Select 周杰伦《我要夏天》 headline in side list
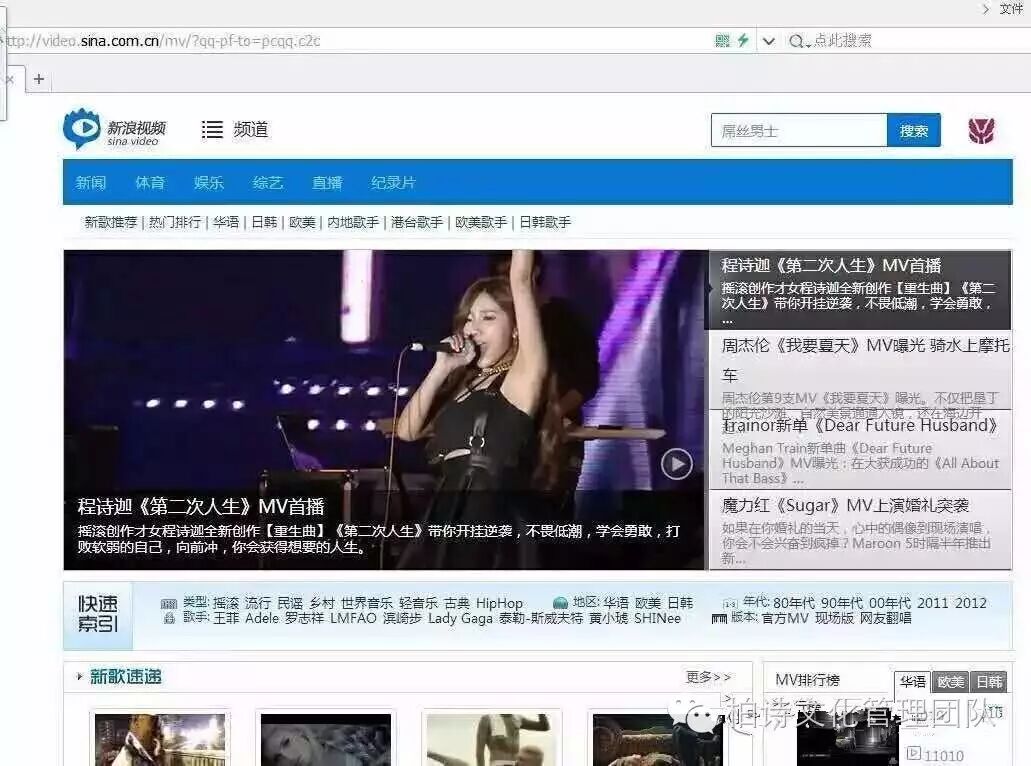The height and width of the screenshot is (766, 1031). pyautogui.click(x=865, y=359)
